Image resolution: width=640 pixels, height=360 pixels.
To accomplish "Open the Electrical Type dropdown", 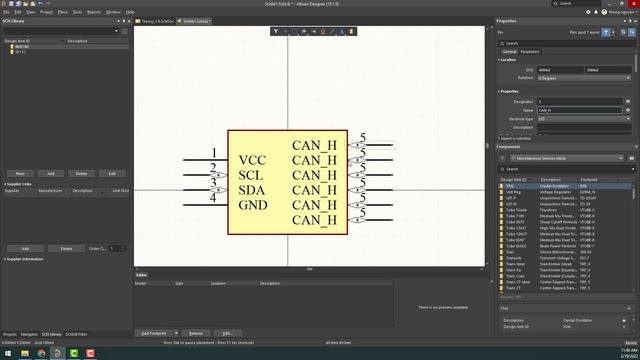I will [584, 119].
